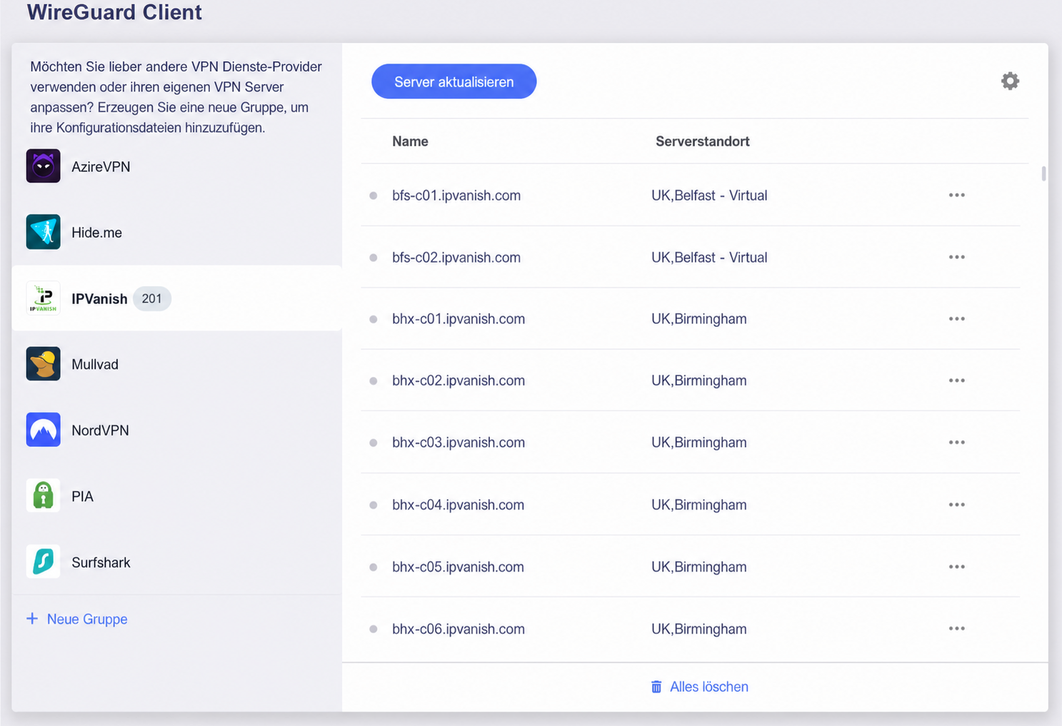
Task: Open three-dot menu for bfs-c02.ipvanish.com
Action: click(956, 257)
